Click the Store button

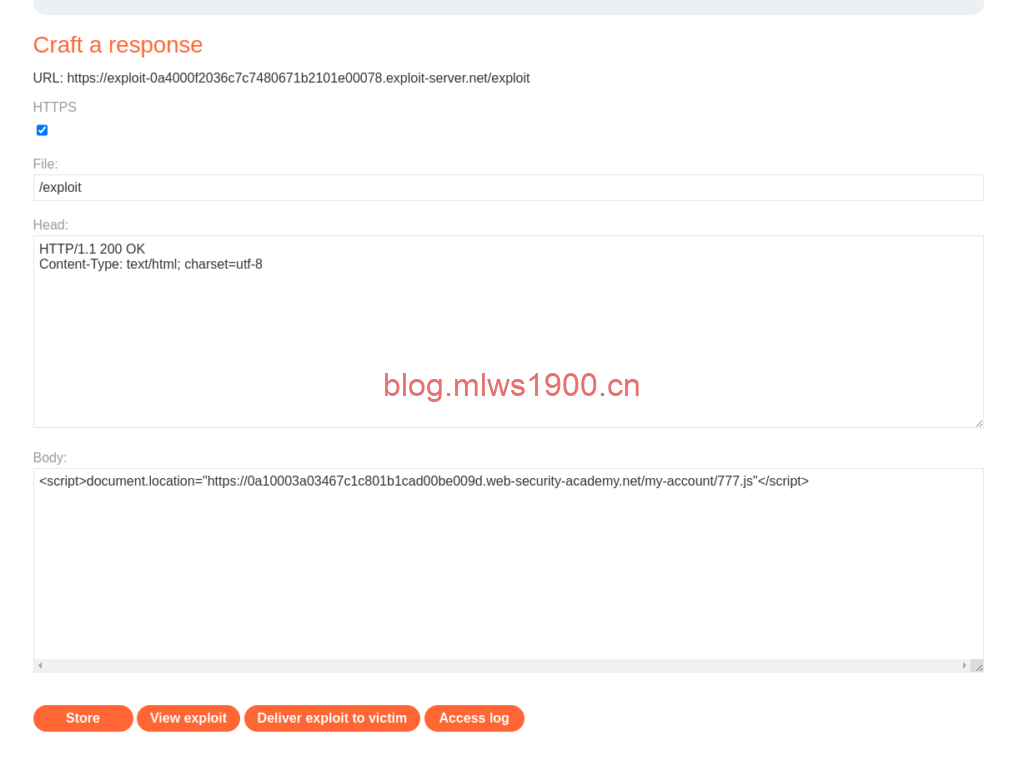[x=83, y=718]
